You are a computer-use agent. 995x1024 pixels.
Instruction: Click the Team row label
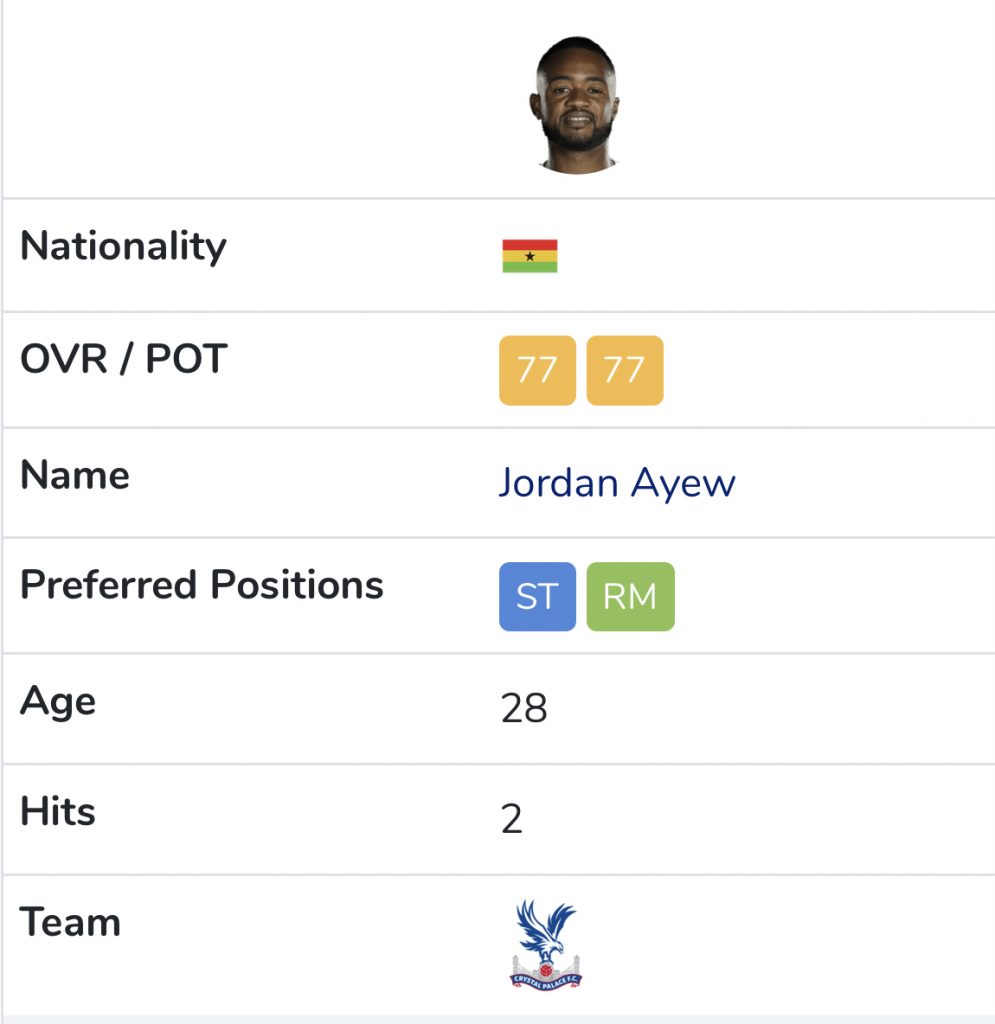(x=71, y=922)
